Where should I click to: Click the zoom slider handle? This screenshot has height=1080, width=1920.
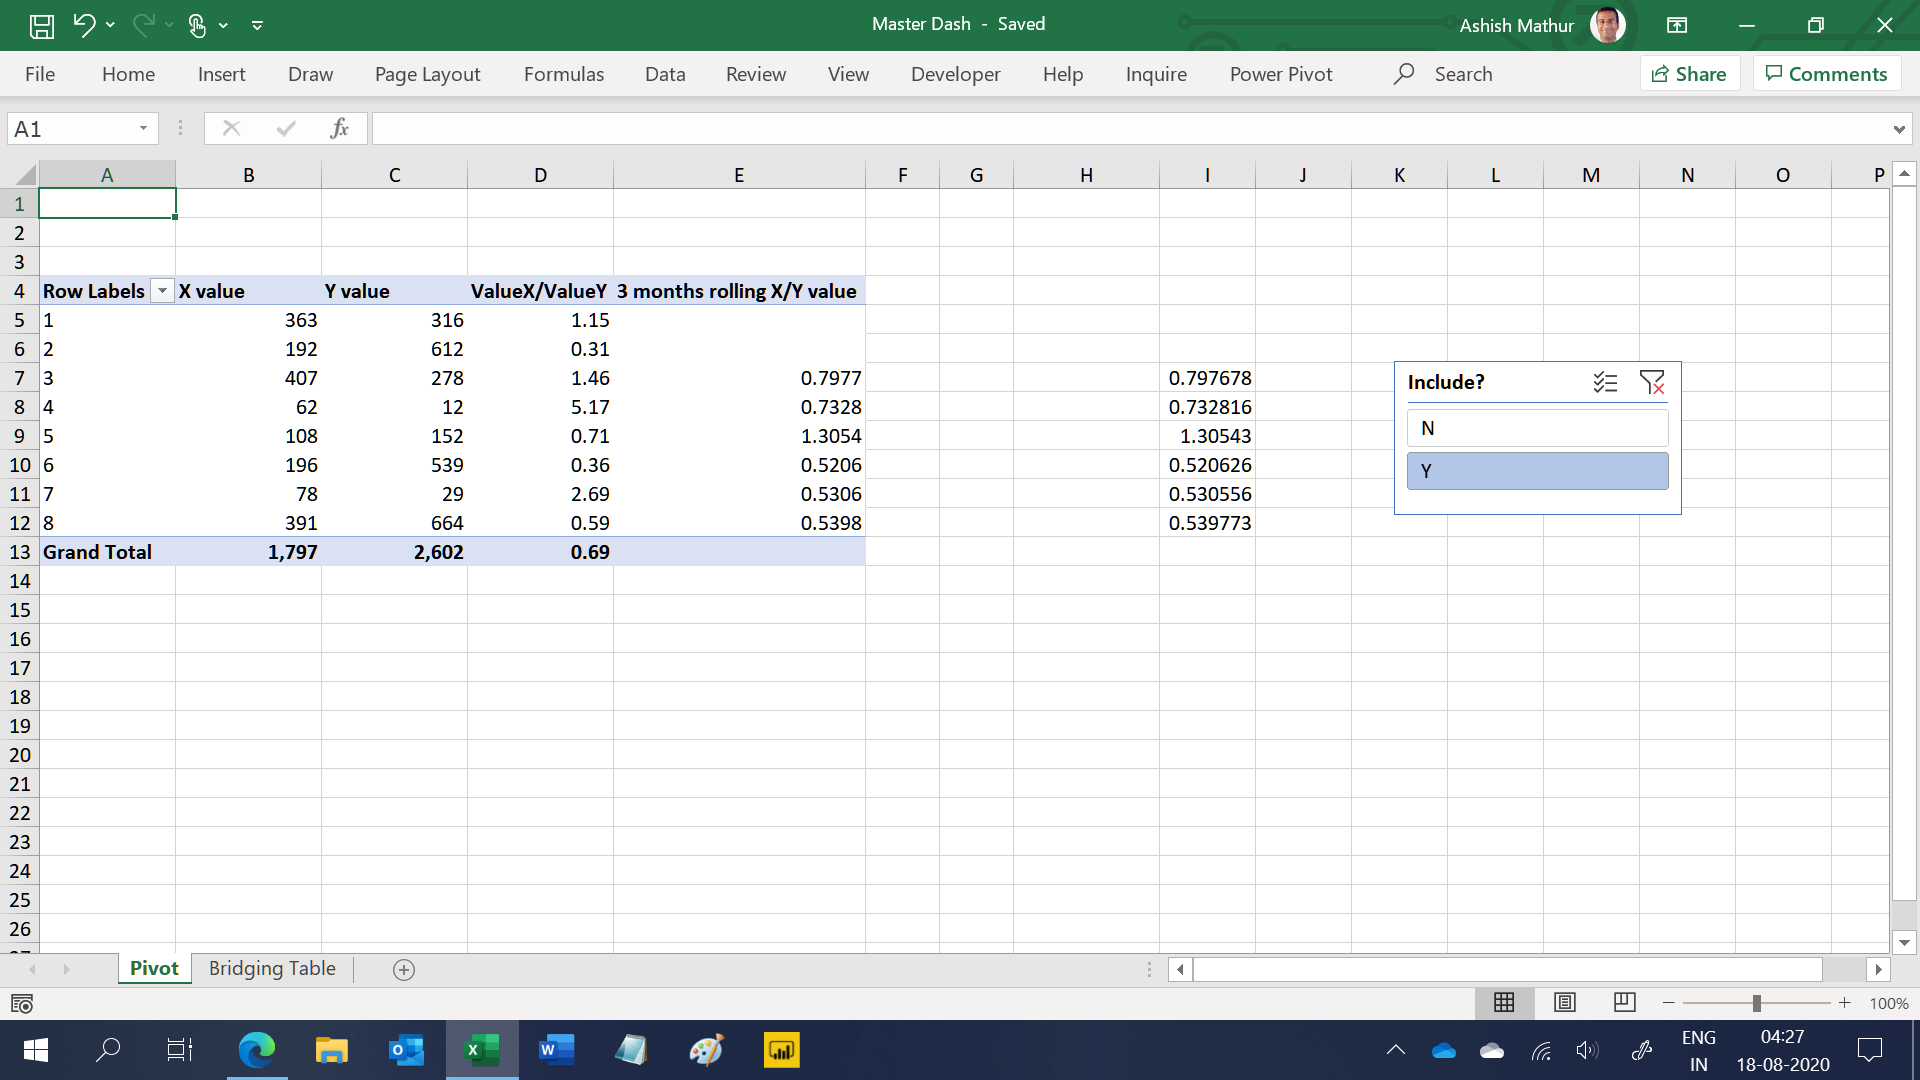coord(1756,1002)
